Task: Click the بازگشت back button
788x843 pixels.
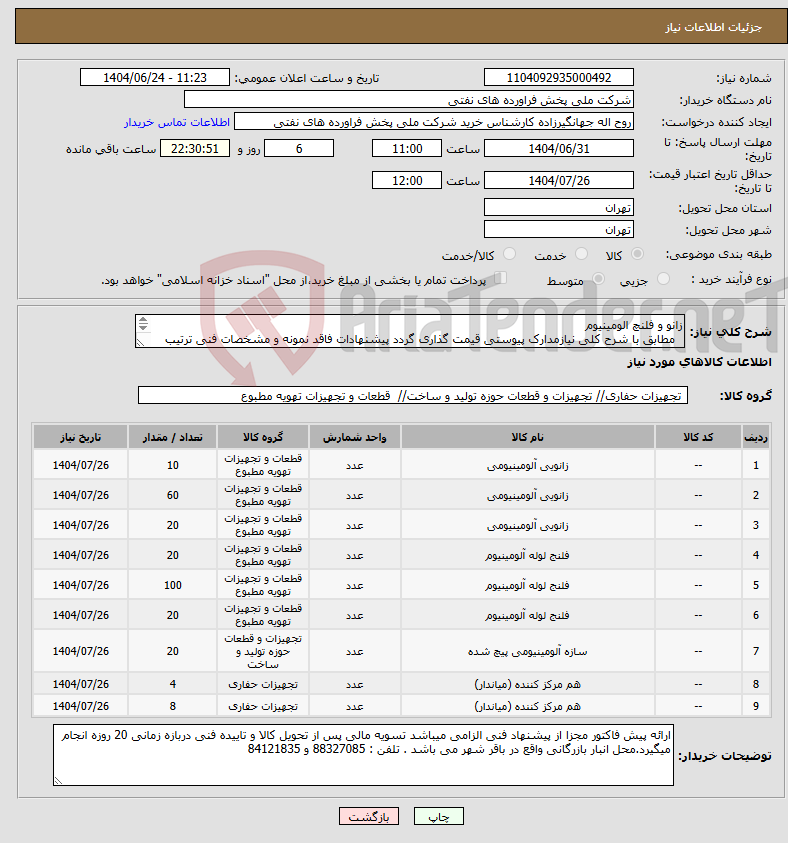Action: point(369,816)
